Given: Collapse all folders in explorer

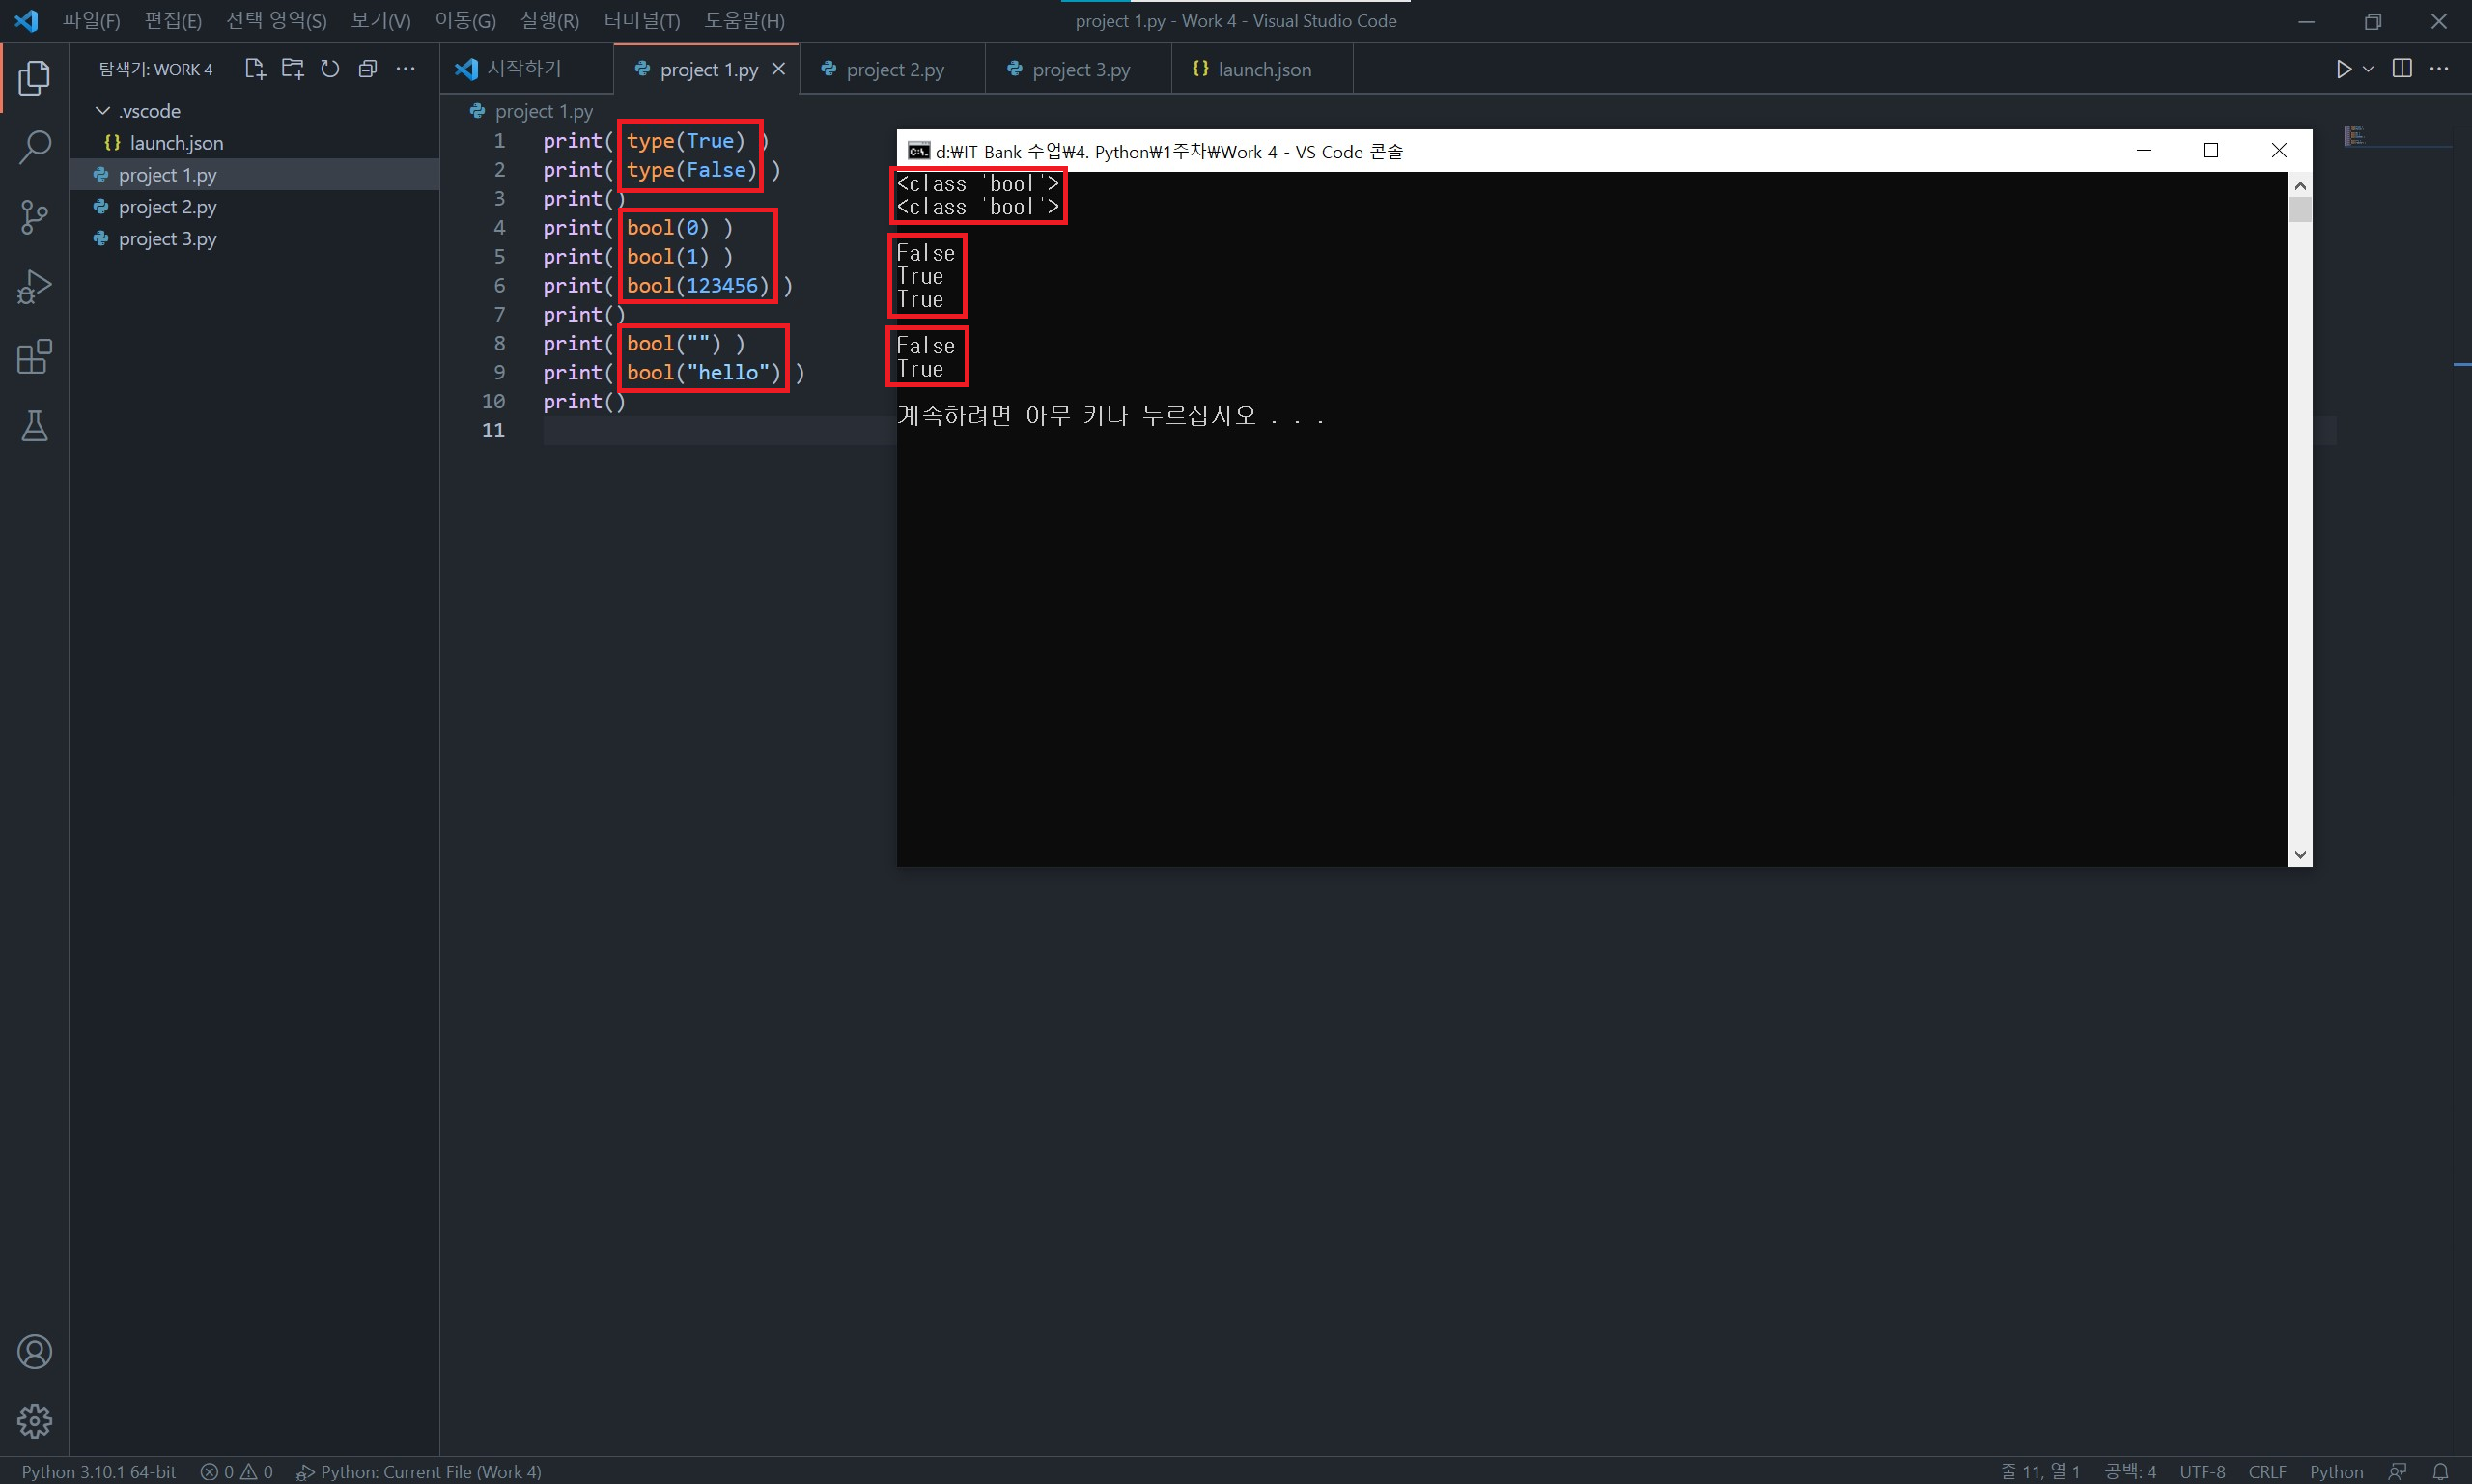Looking at the screenshot, I should [x=367, y=69].
